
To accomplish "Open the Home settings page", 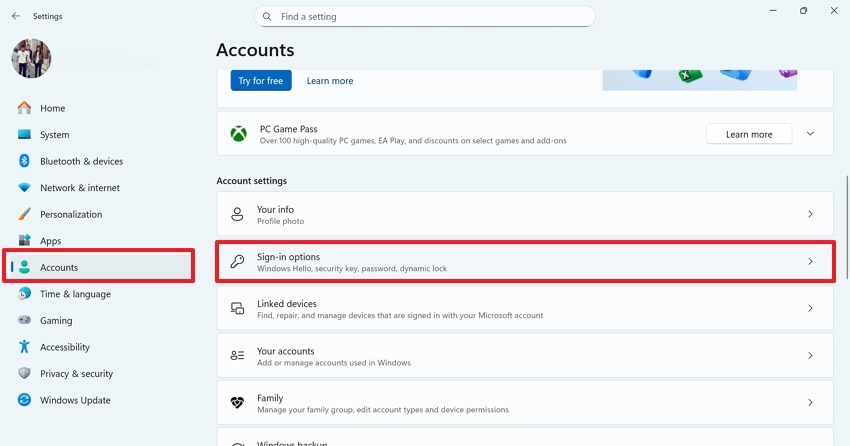I will point(52,108).
